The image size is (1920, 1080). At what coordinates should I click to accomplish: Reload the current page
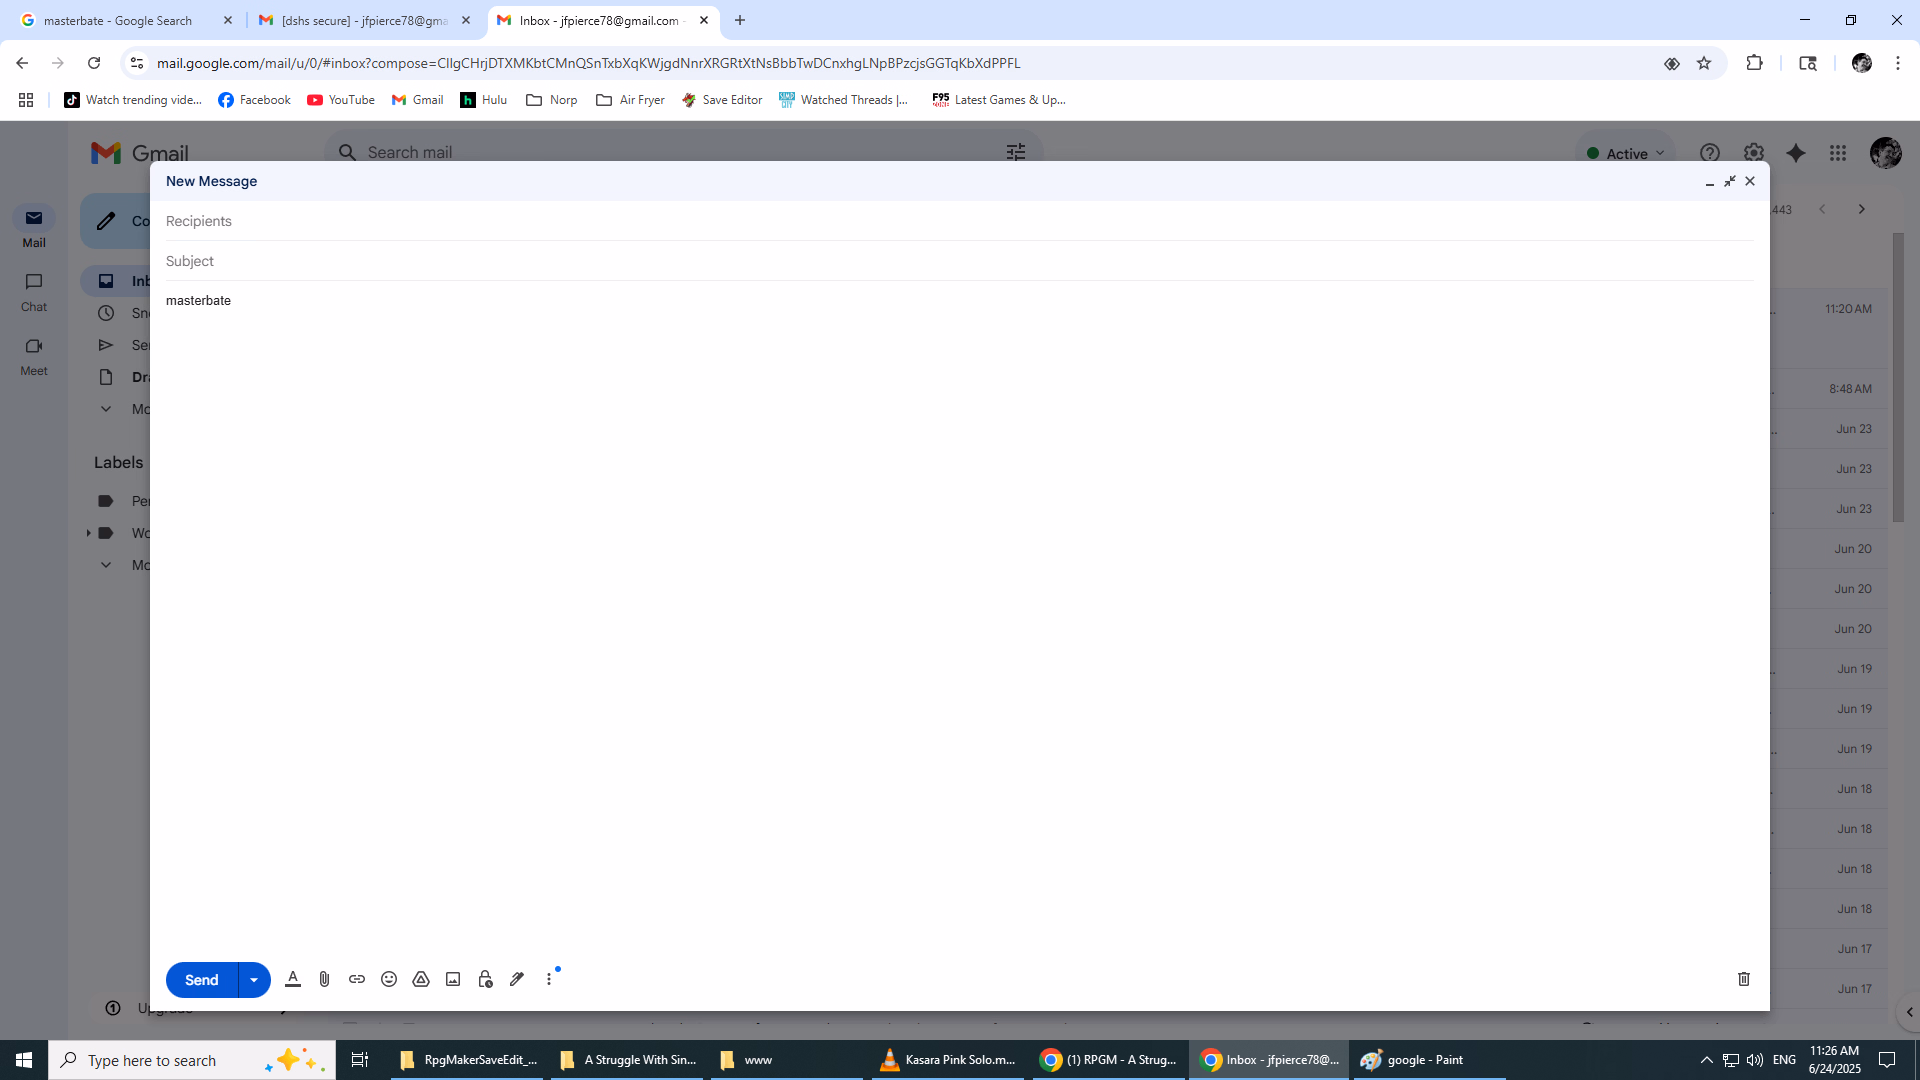[94, 63]
